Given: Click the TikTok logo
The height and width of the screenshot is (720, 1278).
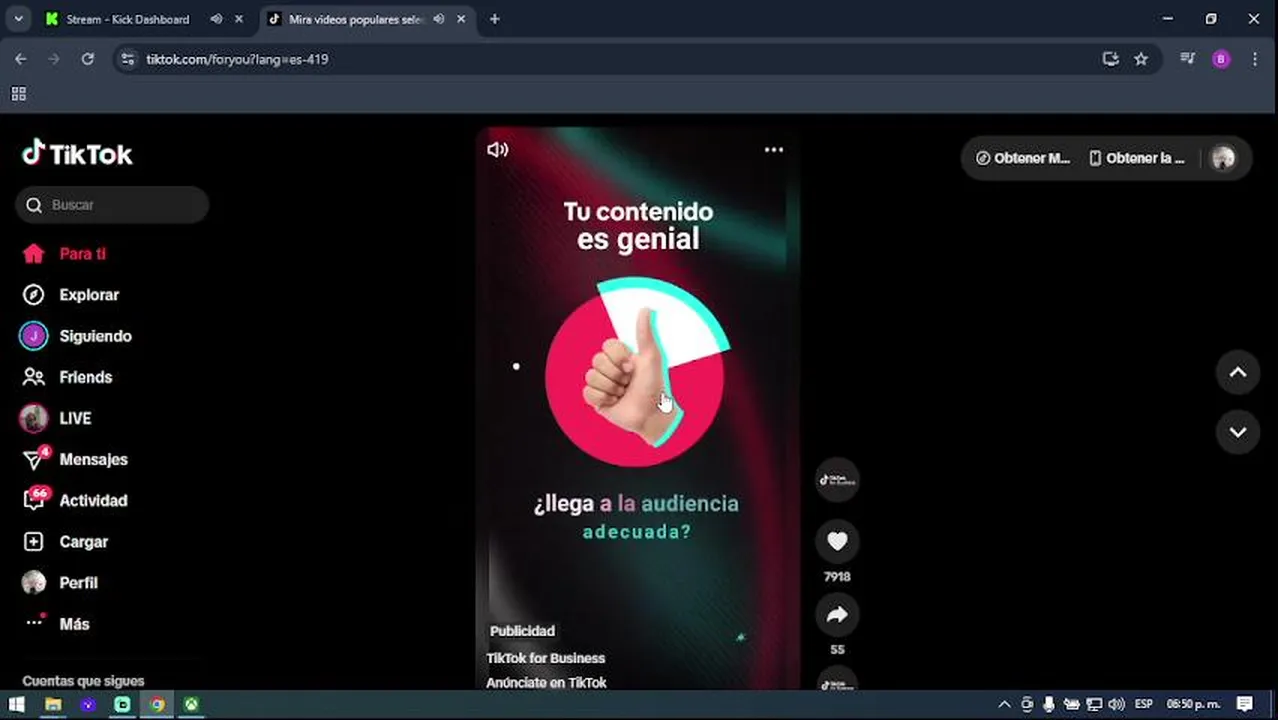Looking at the screenshot, I should [x=77, y=153].
